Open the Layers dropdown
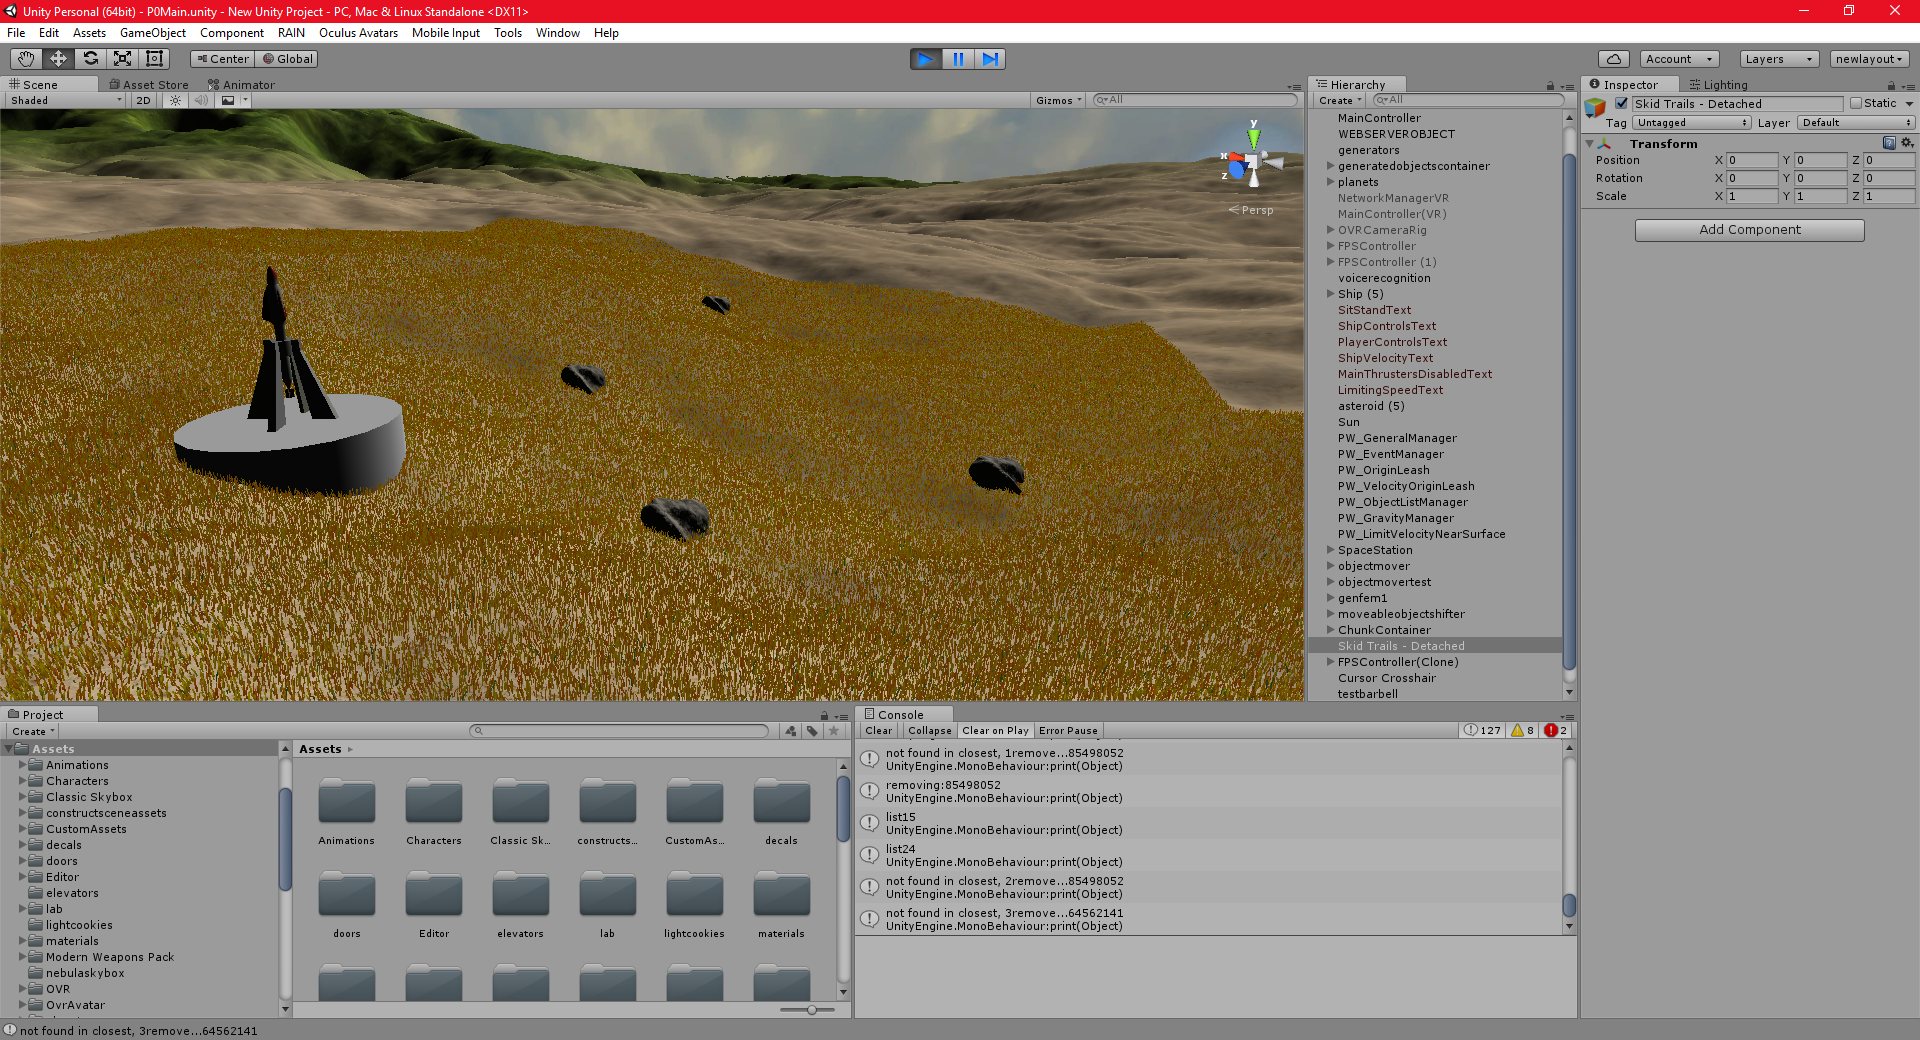Image resolution: width=1920 pixels, height=1040 pixels. [1779, 59]
